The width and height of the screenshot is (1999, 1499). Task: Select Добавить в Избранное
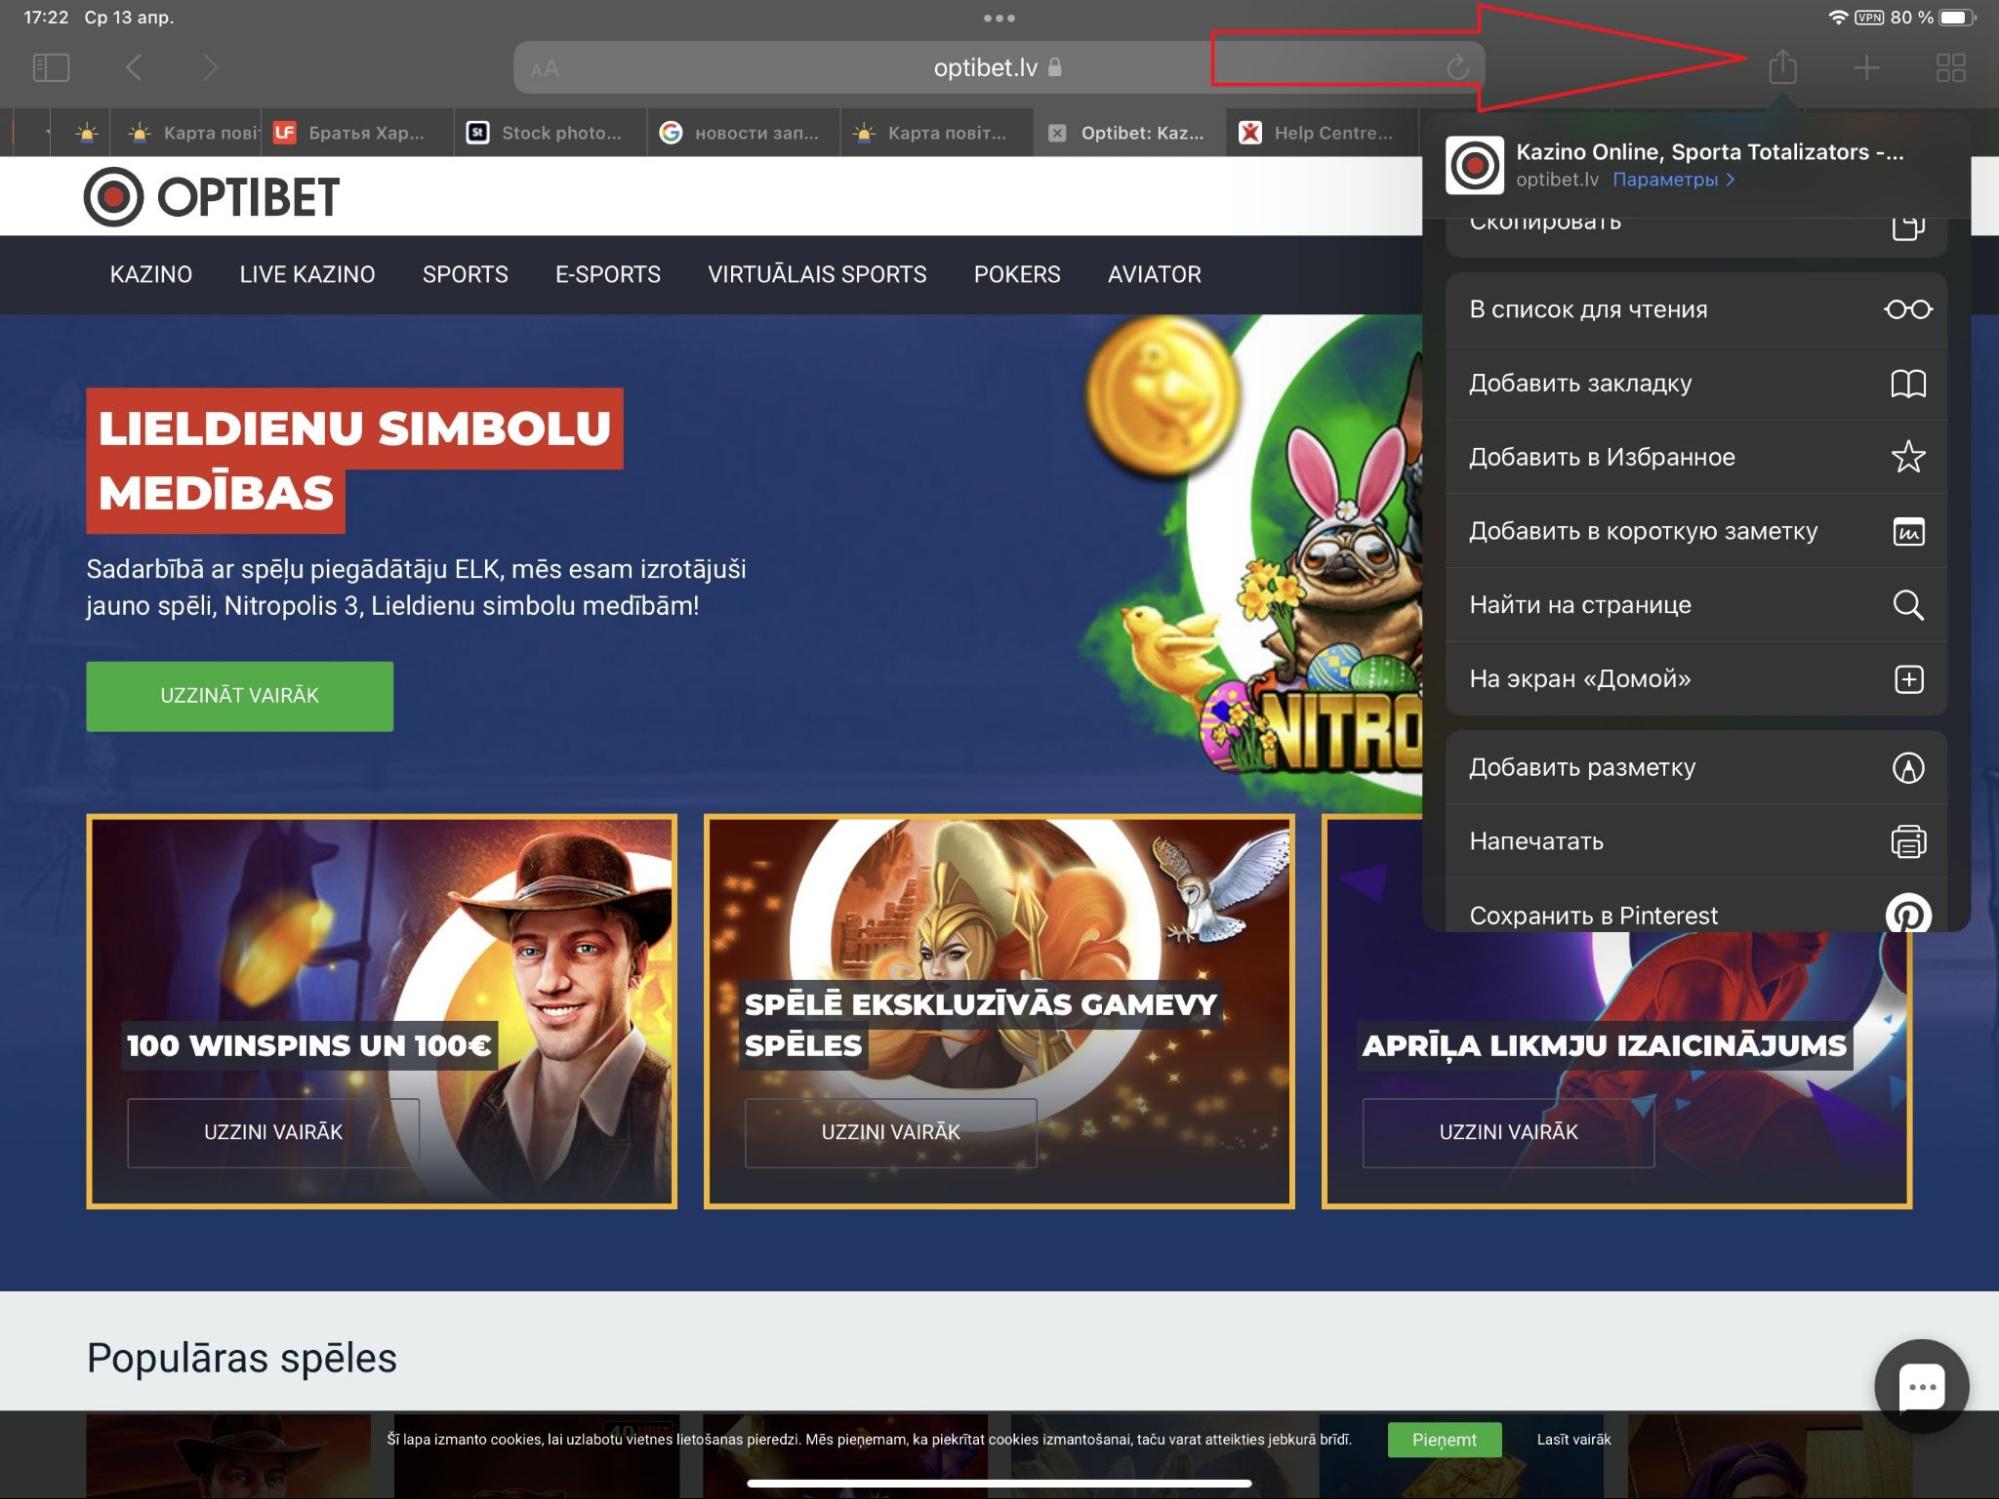1696,458
